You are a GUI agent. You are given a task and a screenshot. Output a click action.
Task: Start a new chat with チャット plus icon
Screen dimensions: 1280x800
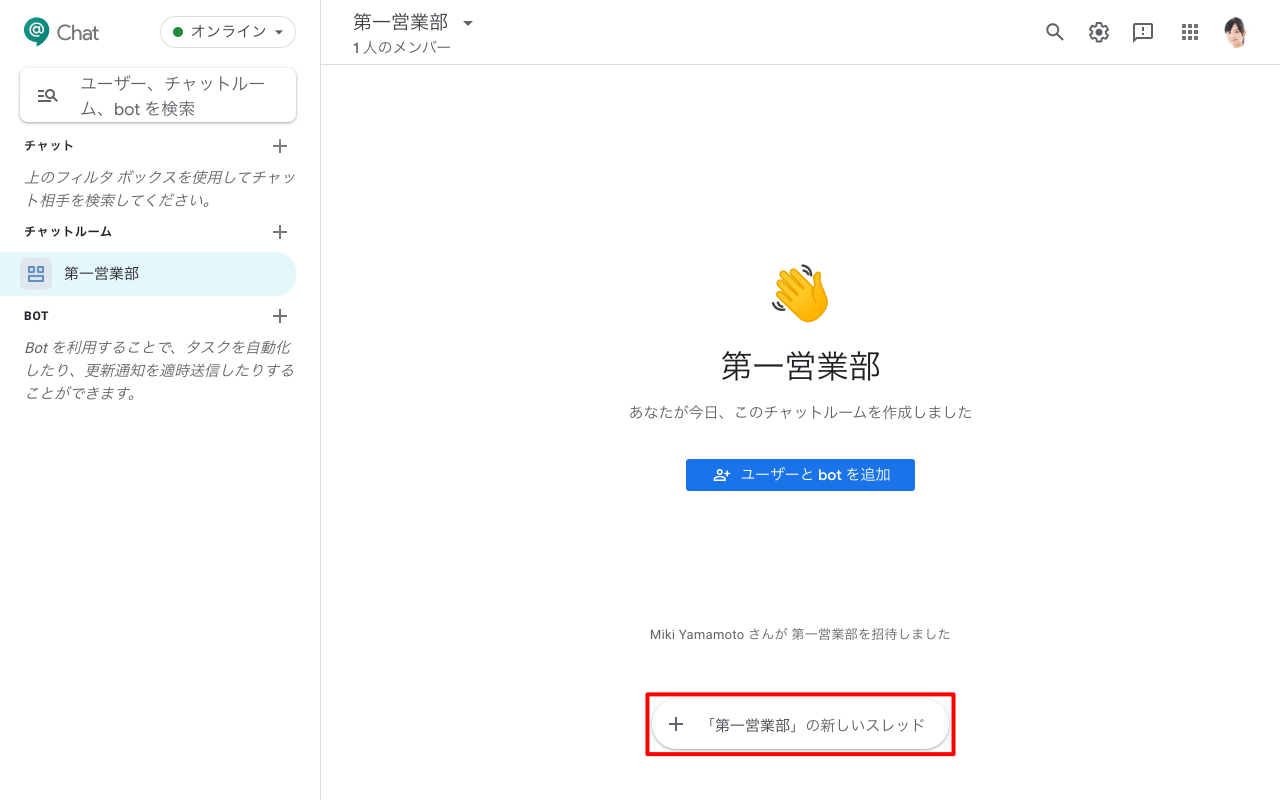coord(280,146)
